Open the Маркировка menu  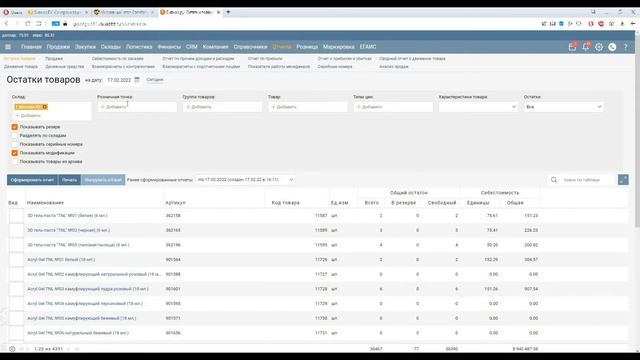point(338,47)
